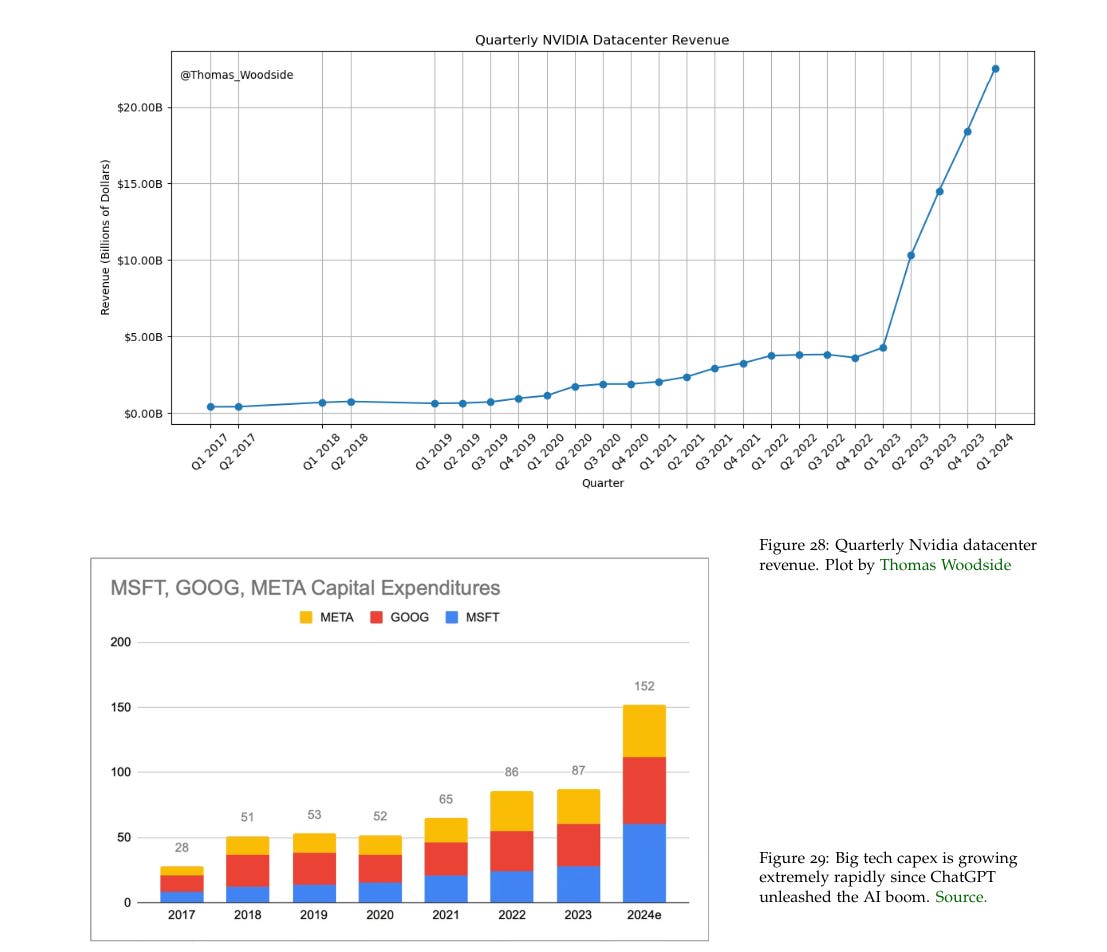Click the Q4 2023 data point
Image resolution: width=1107 pixels, height=952 pixels.
967,132
